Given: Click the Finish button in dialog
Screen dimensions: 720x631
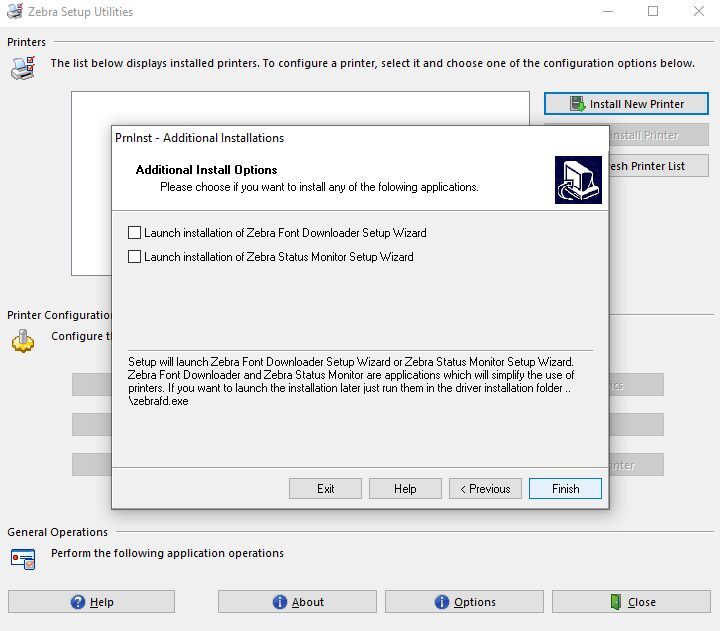Looking at the screenshot, I should tap(565, 489).
